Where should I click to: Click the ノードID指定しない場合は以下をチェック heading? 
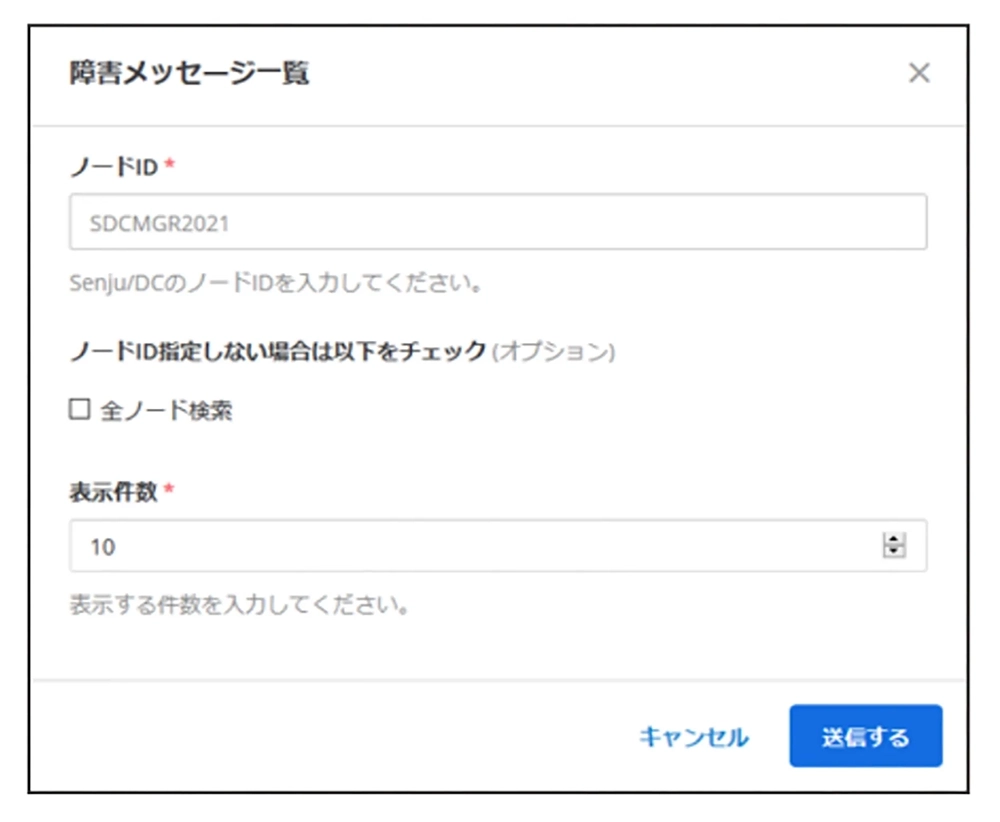277,351
